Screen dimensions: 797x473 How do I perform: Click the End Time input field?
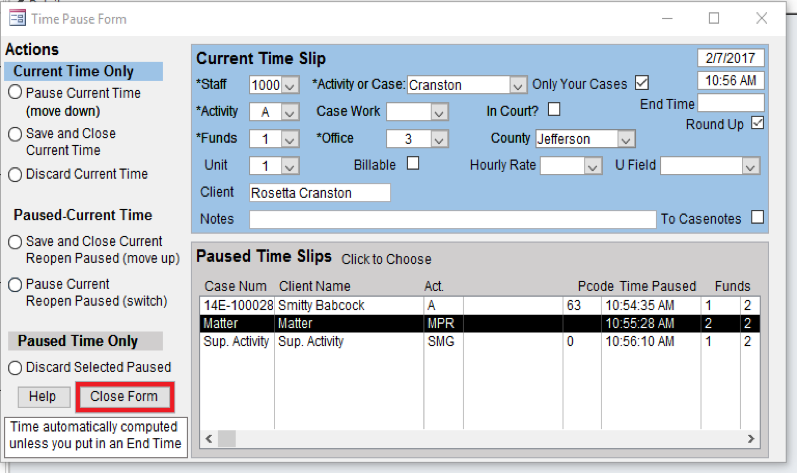[730, 103]
